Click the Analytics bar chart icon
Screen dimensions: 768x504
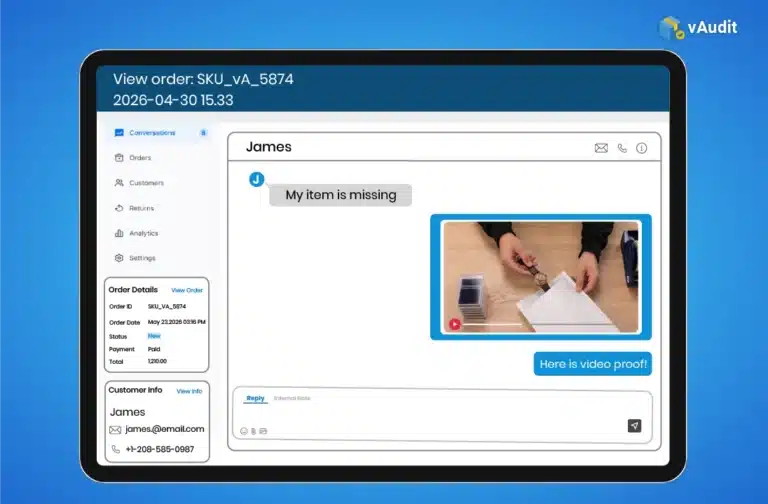[x=119, y=233]
